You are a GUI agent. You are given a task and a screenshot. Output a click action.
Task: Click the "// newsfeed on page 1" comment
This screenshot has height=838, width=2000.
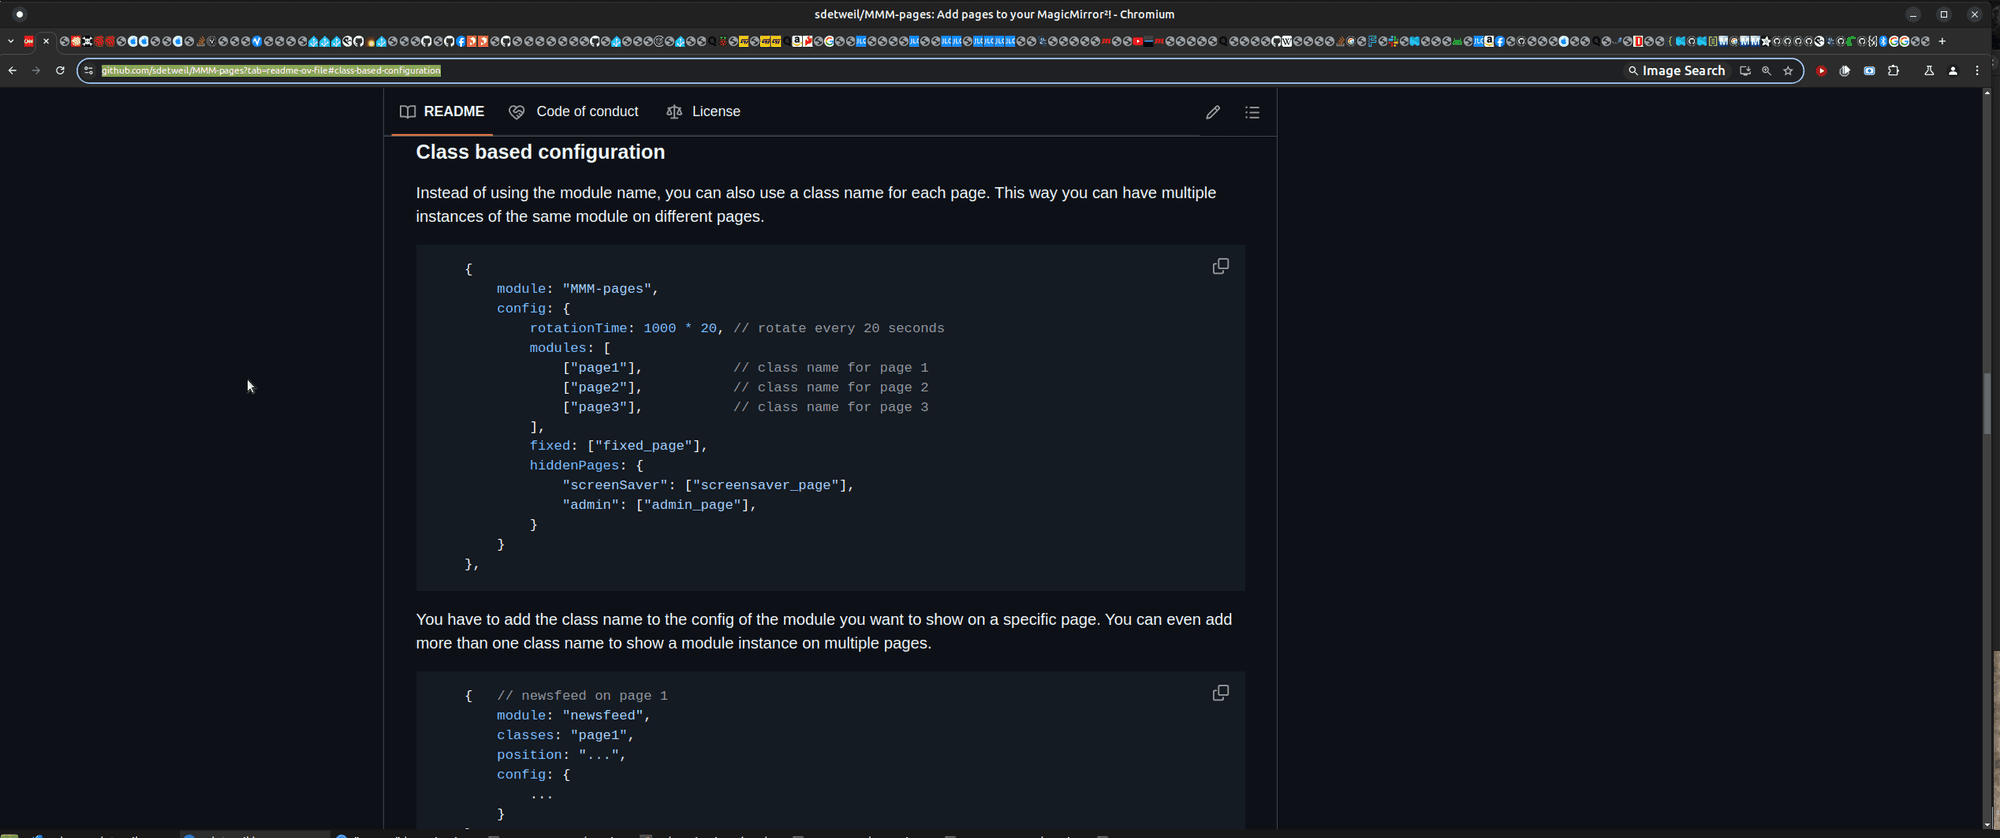(x=582, y=696)
